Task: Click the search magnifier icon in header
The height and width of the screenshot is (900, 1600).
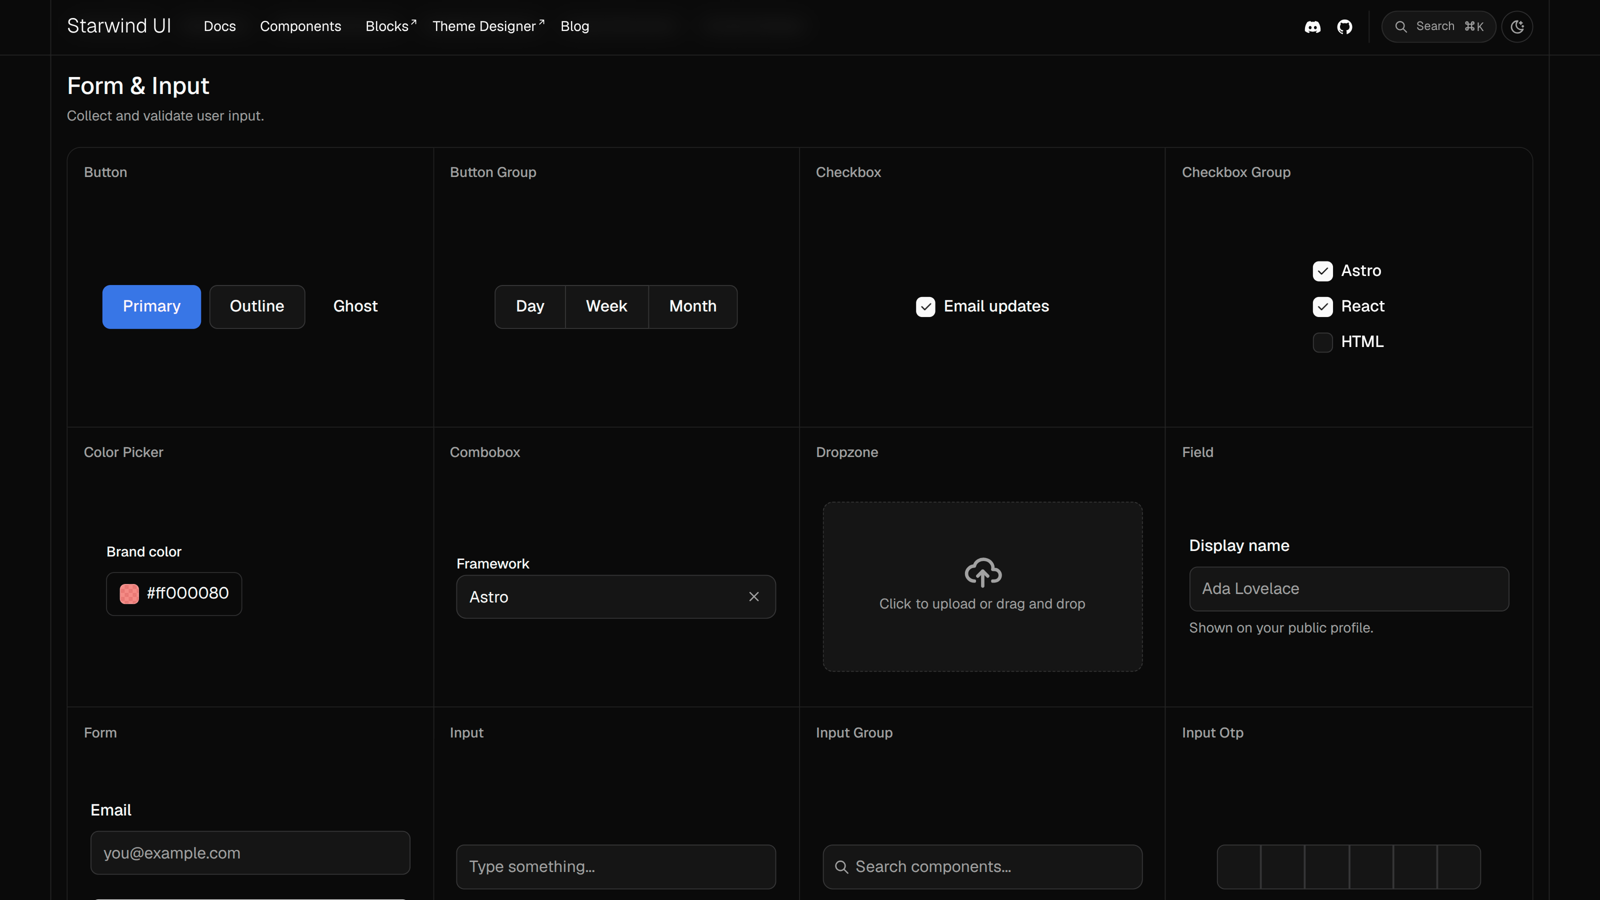Action: (1401, 27)
